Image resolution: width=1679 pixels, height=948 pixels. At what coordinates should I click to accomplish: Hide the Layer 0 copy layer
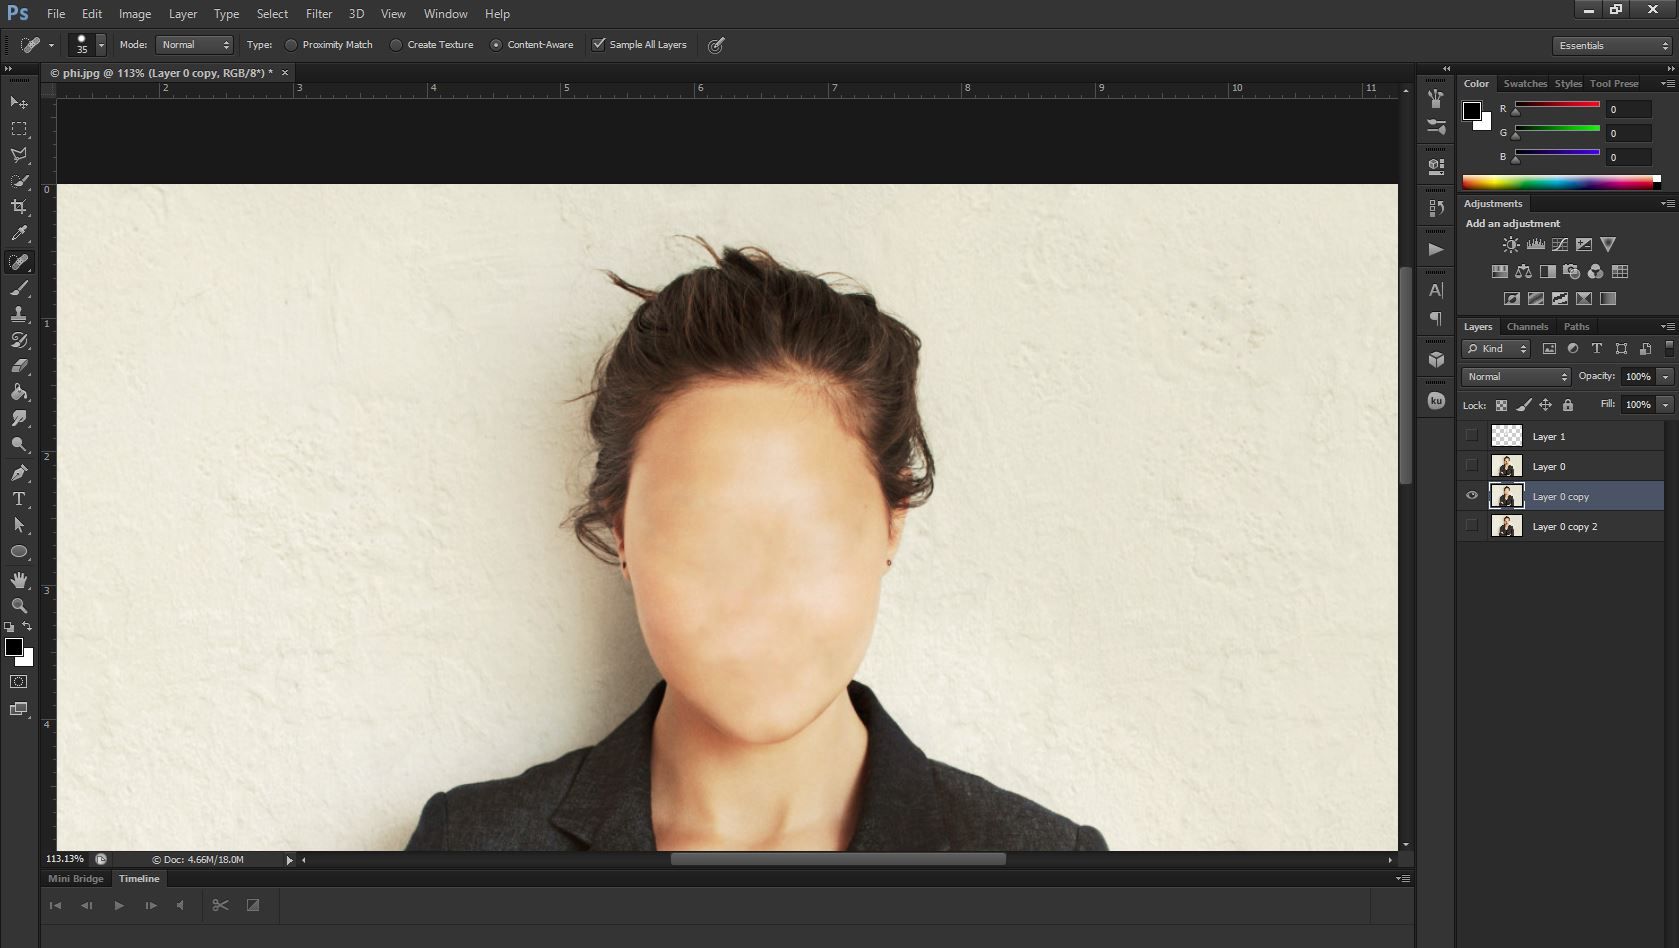[1471, 495]
